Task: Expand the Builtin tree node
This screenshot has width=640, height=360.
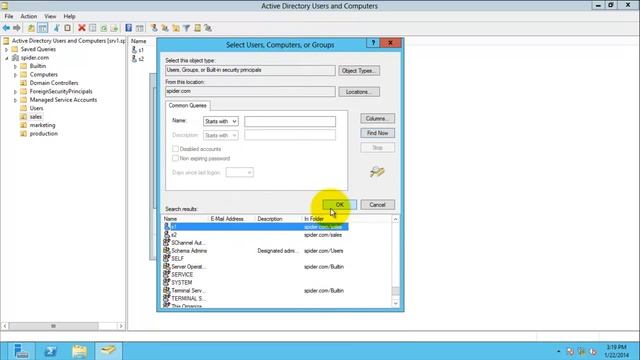Action: point(16,66)
